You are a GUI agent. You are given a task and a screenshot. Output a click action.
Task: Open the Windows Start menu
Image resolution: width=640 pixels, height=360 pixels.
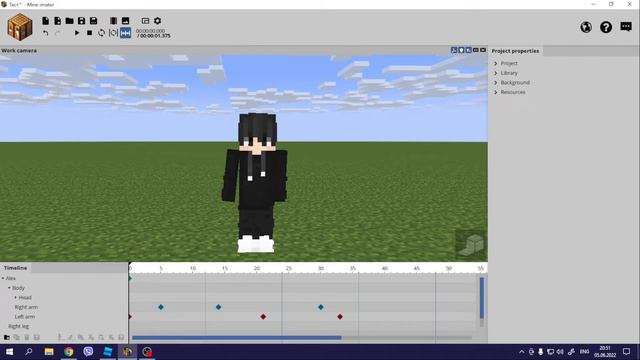tap(9, 351)
